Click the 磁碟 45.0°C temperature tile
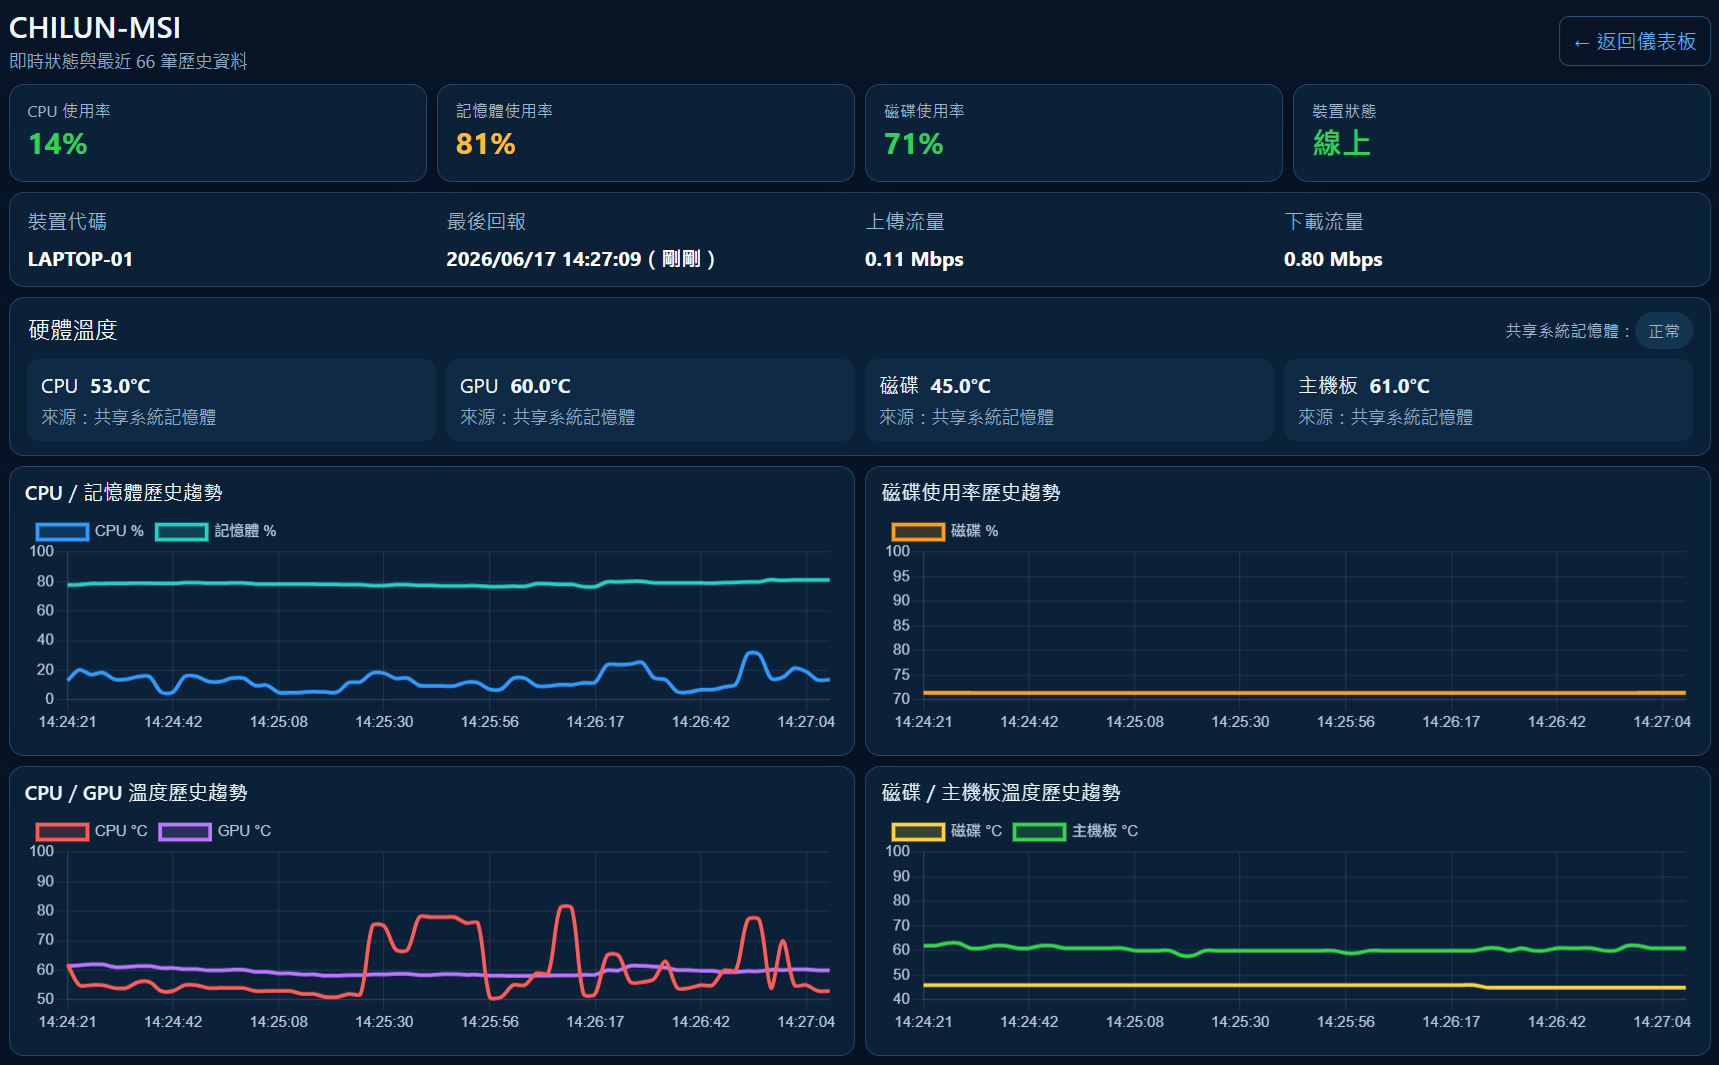Image resolution: width=1719 pixels, height=1065 pixels. [1069, 400]
